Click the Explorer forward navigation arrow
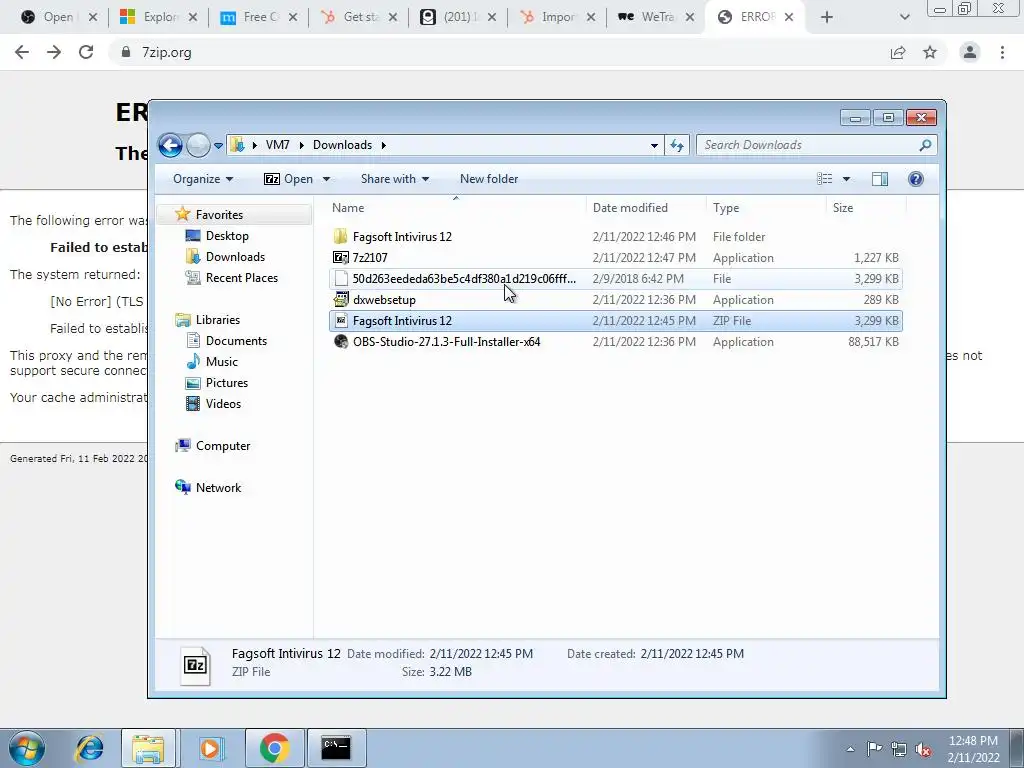Image resolution: width=1024 pixels, height=768 pixels. (x=198, y=145)
